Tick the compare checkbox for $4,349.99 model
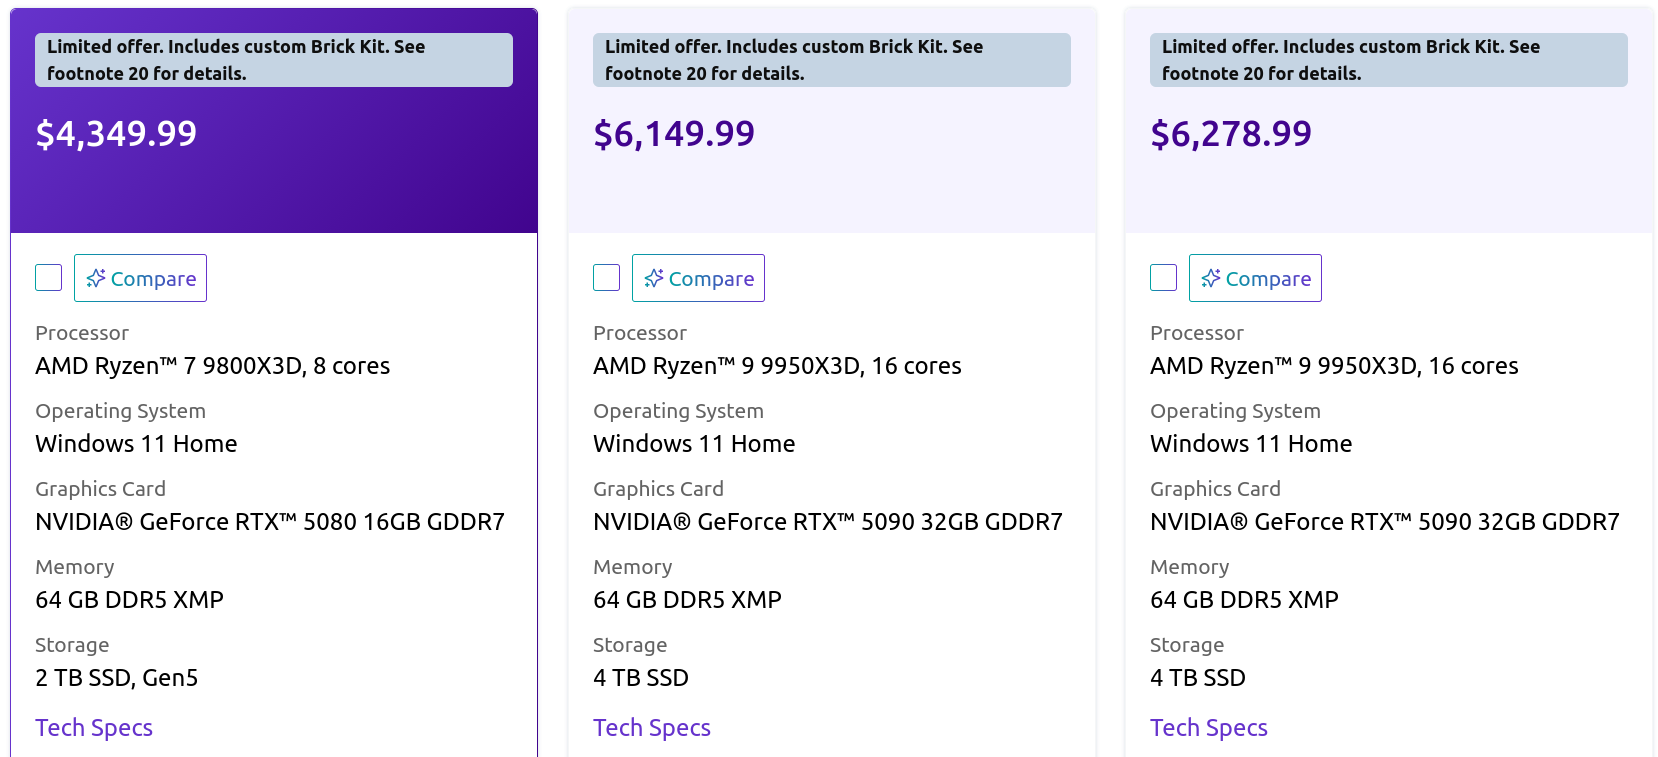Image resolution: width=1658 pixels, height=757 pixels. [49, 278]
